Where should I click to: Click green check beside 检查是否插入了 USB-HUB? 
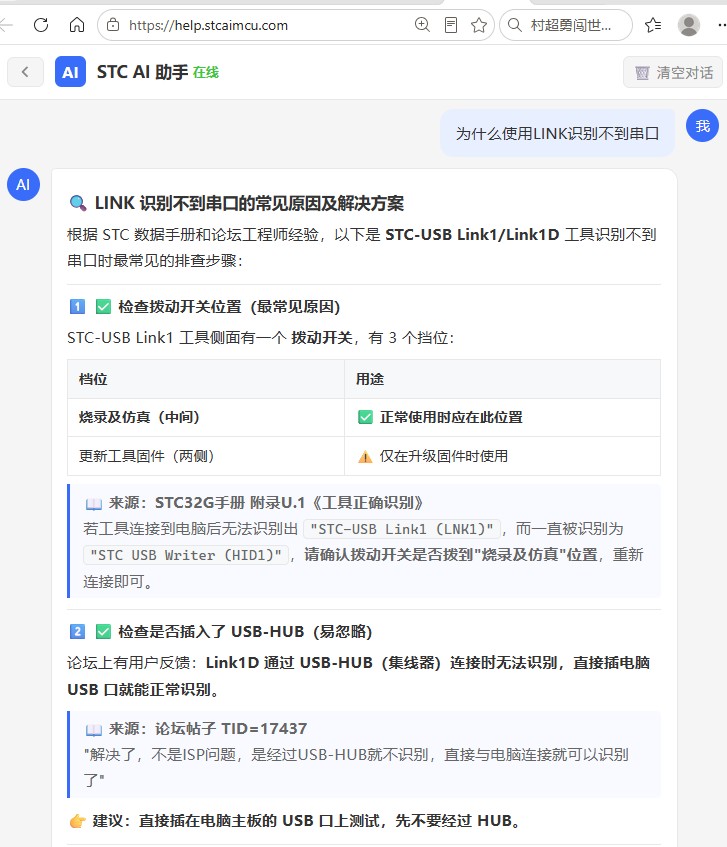click(103, 631)
